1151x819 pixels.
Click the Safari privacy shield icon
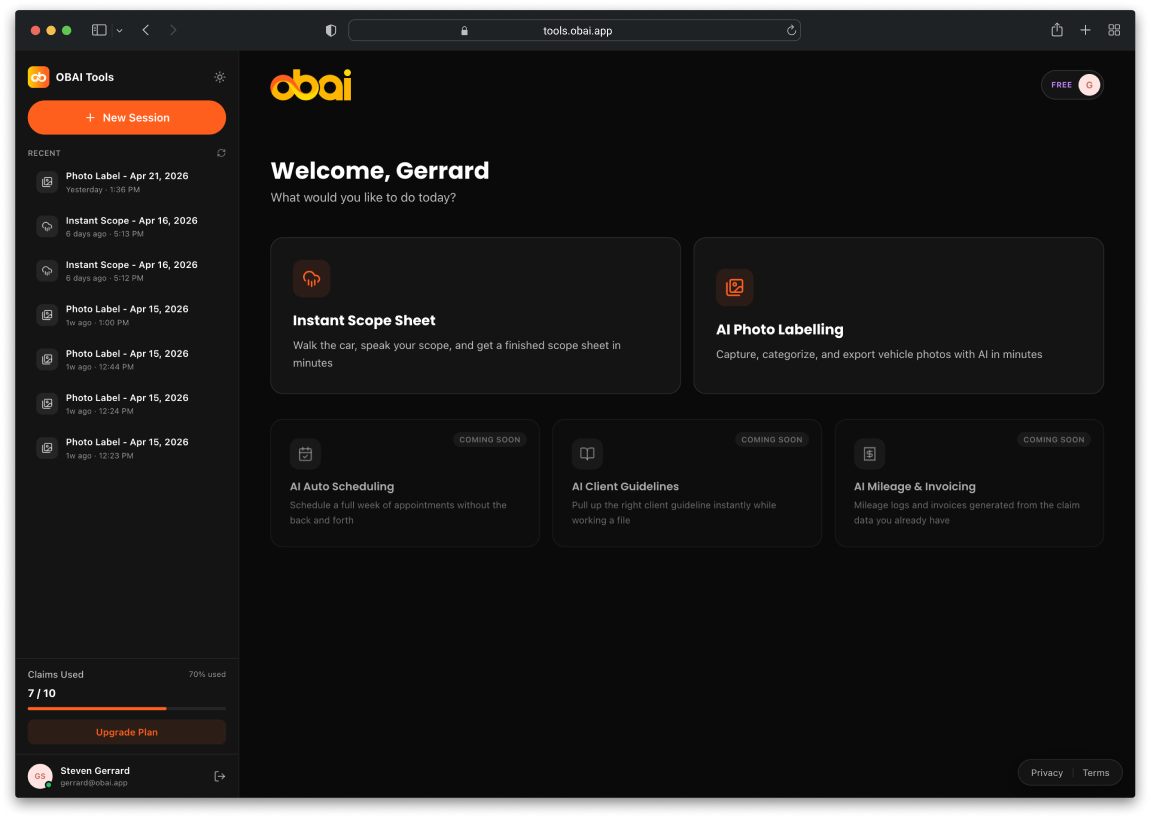click(x=331, y=30)
